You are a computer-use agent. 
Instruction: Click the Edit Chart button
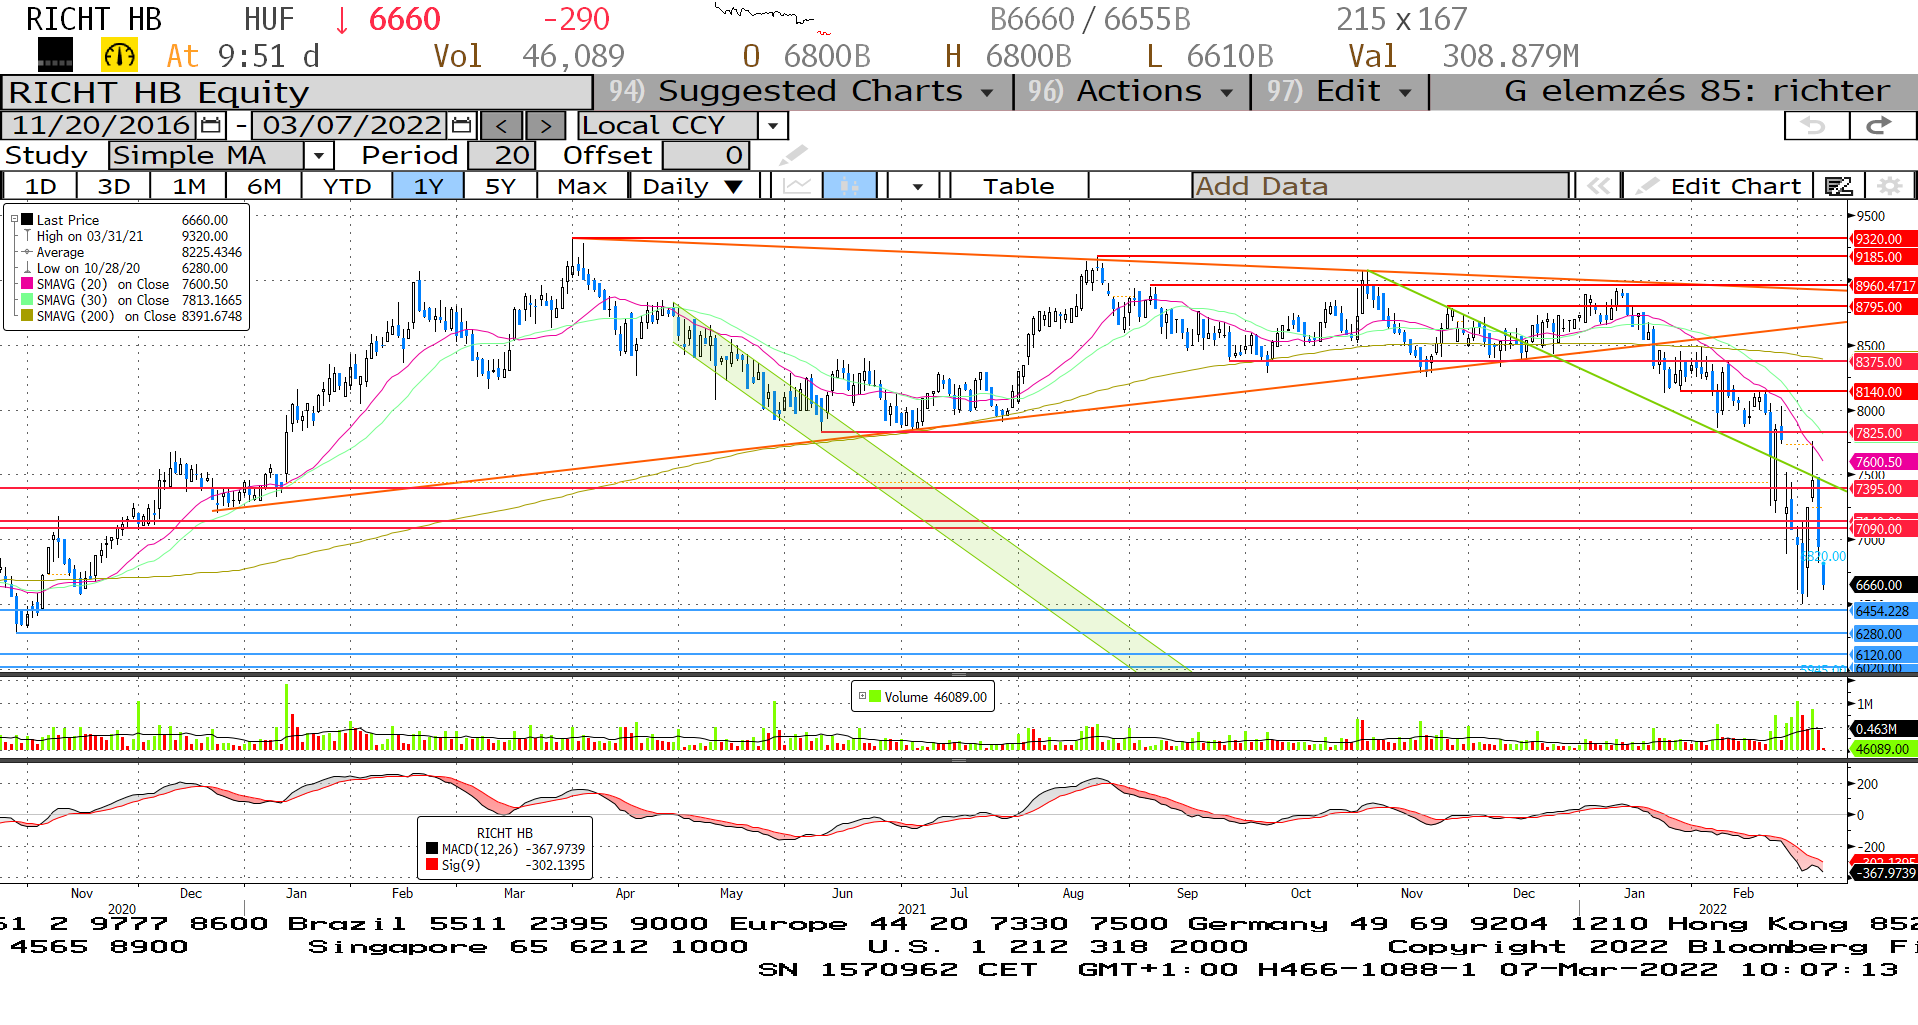(1718, 186)
